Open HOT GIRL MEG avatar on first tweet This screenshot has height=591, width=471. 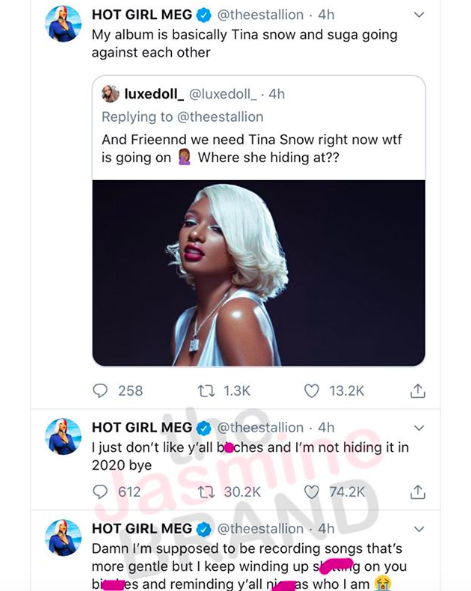(x=63, y=23)
